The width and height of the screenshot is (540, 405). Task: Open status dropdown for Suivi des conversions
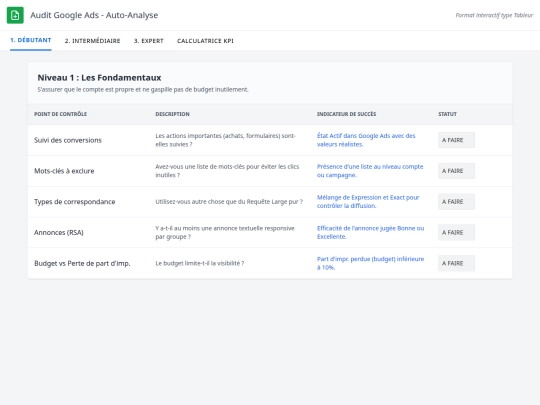pos(456,140)
